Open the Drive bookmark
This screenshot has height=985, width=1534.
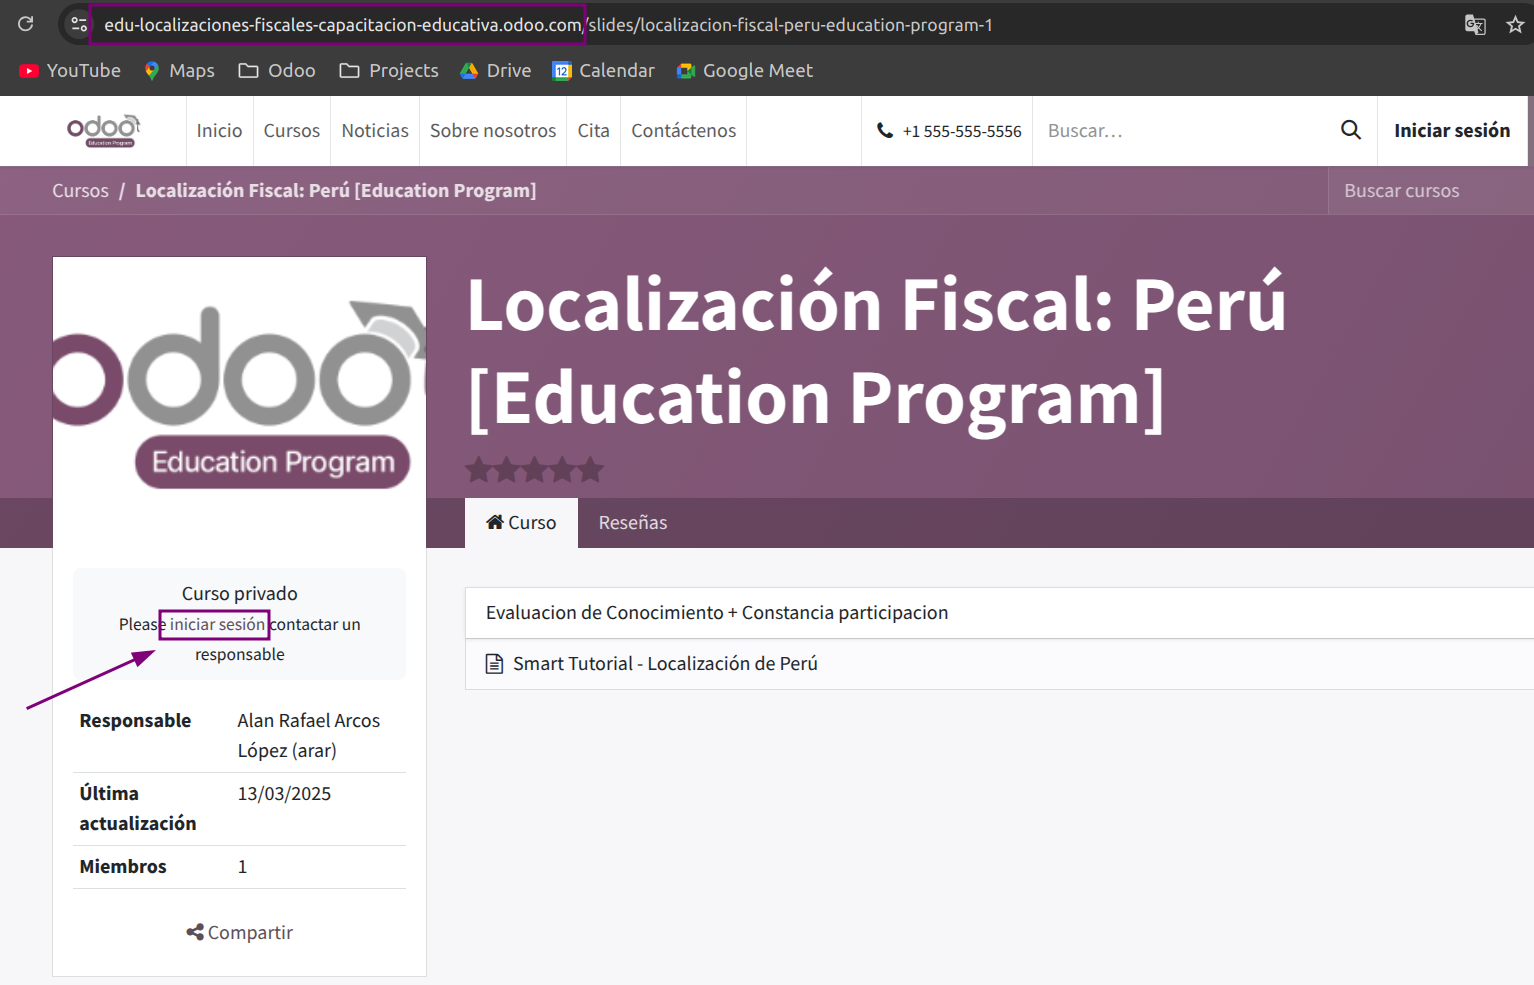[x=495, y=71]
